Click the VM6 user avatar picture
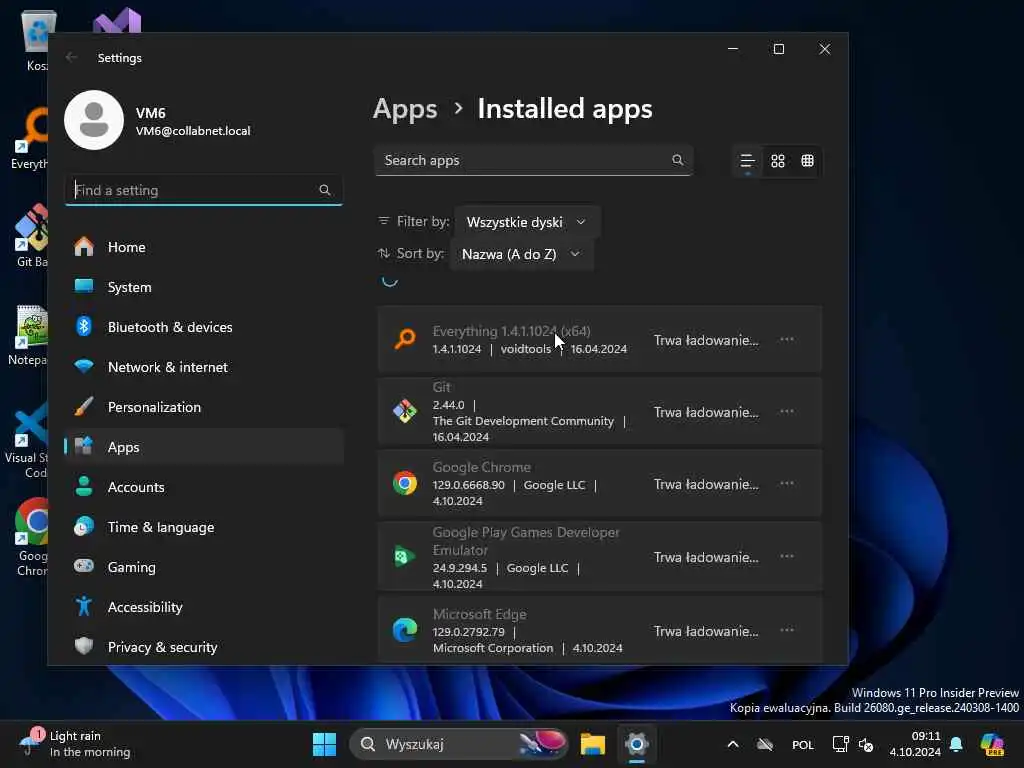Viewport: 1024px width, 768px height. pos(94,120)
